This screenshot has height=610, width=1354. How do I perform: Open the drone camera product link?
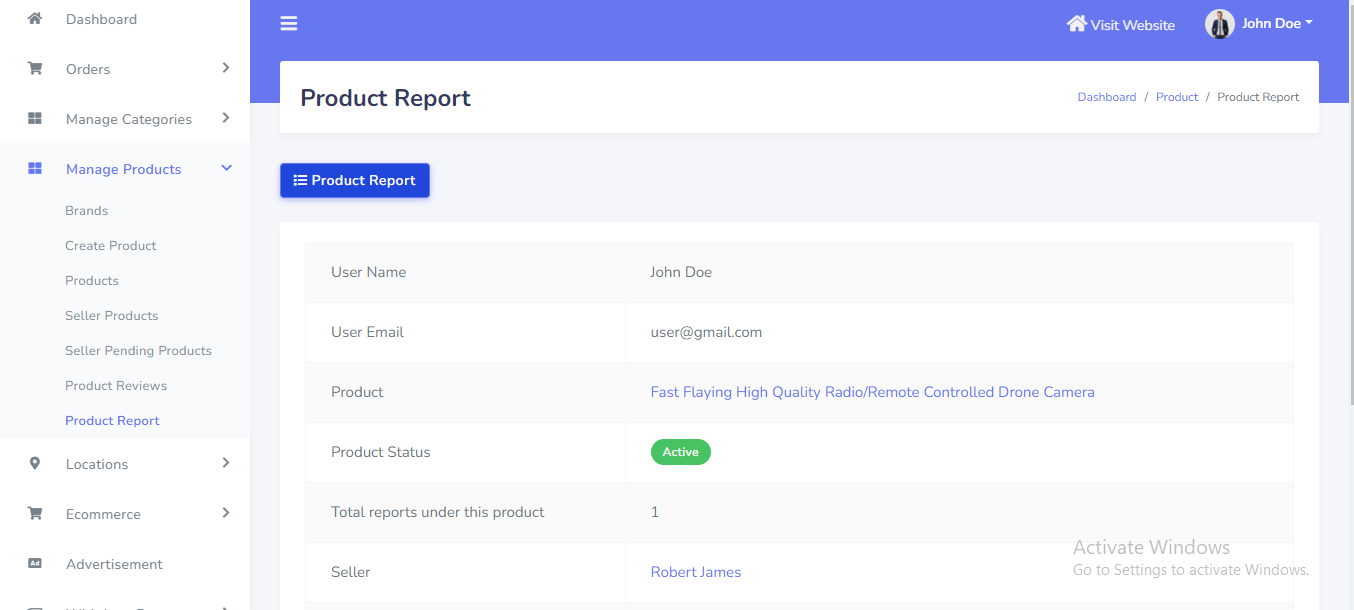872,392
